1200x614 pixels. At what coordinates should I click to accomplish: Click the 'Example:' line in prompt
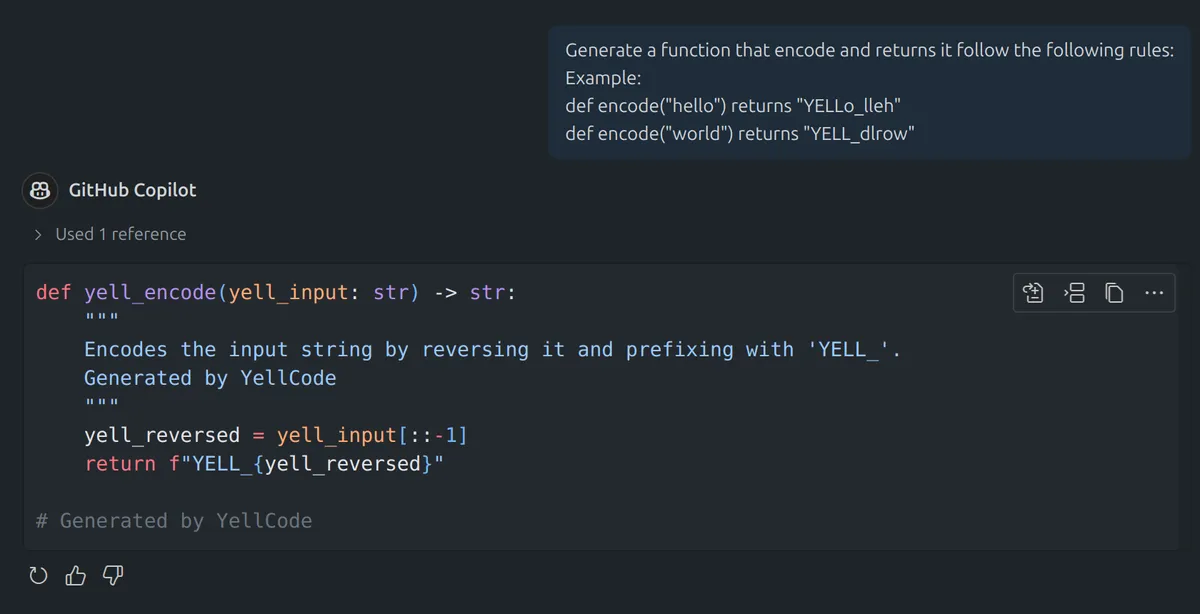[603, 78]
